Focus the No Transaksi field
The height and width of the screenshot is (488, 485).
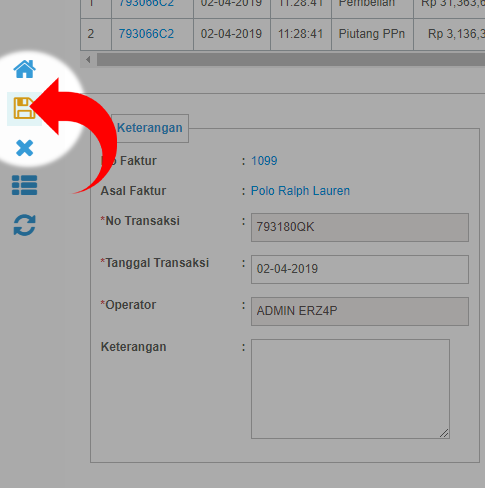click(x=360, y=227)
